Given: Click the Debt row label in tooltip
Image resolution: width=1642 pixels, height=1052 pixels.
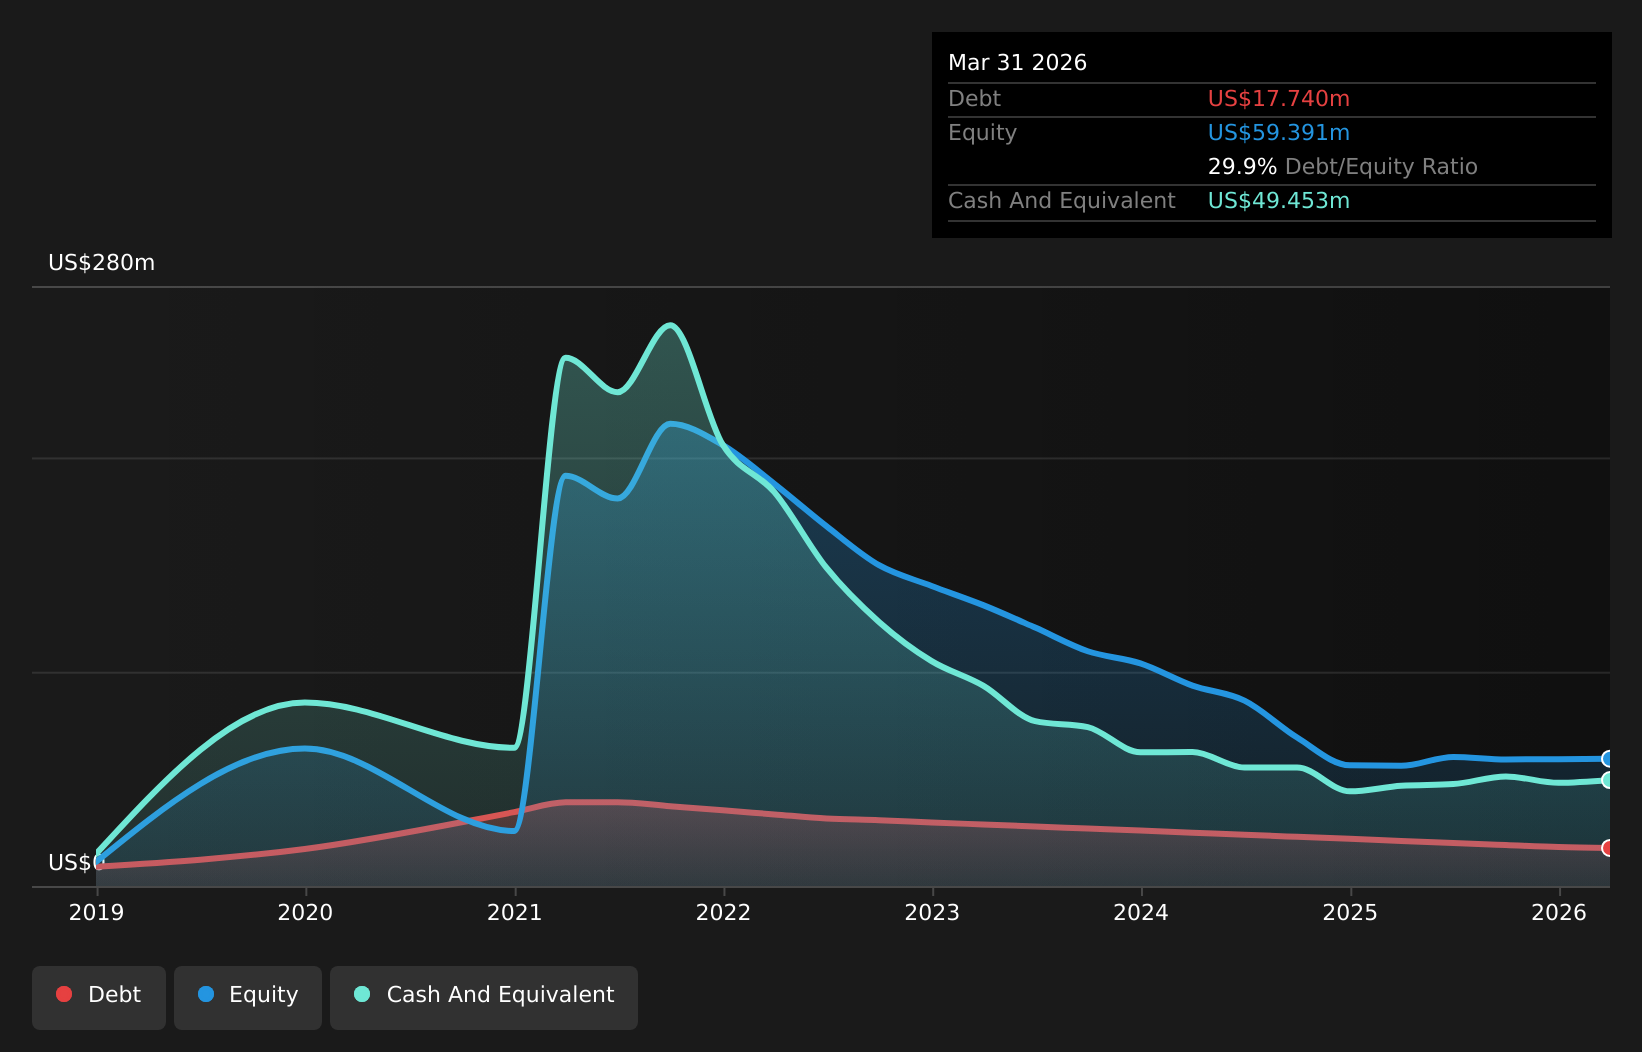Looking at the screenshot, I should click(974, 99).
